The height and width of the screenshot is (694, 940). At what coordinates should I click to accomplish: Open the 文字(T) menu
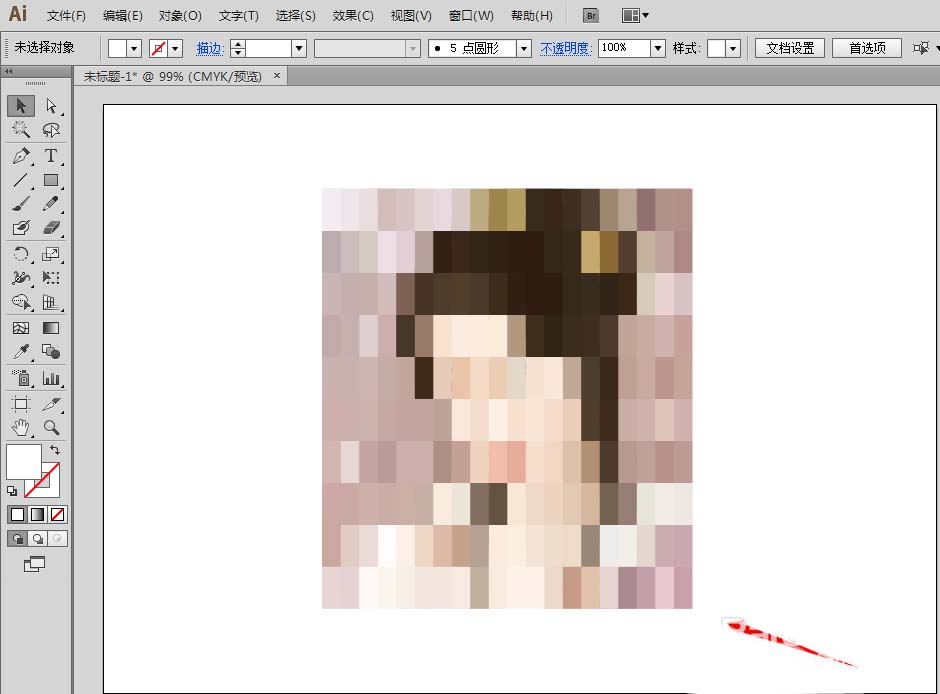point(239,16)
